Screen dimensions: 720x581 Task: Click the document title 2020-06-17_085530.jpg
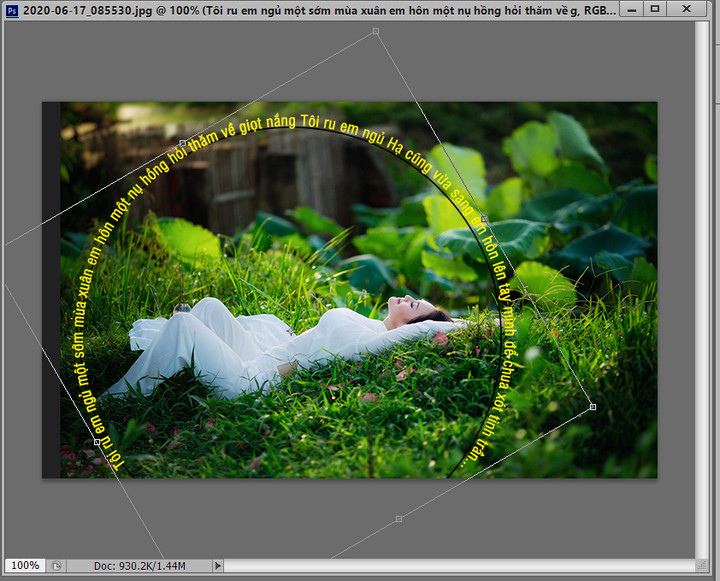88,10
